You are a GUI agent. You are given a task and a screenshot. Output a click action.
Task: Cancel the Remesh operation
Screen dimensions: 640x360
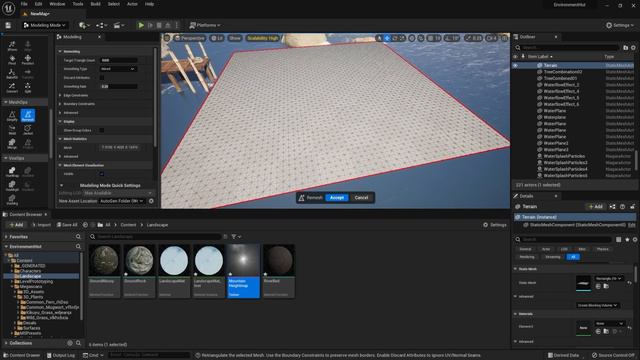pos(361,198)
